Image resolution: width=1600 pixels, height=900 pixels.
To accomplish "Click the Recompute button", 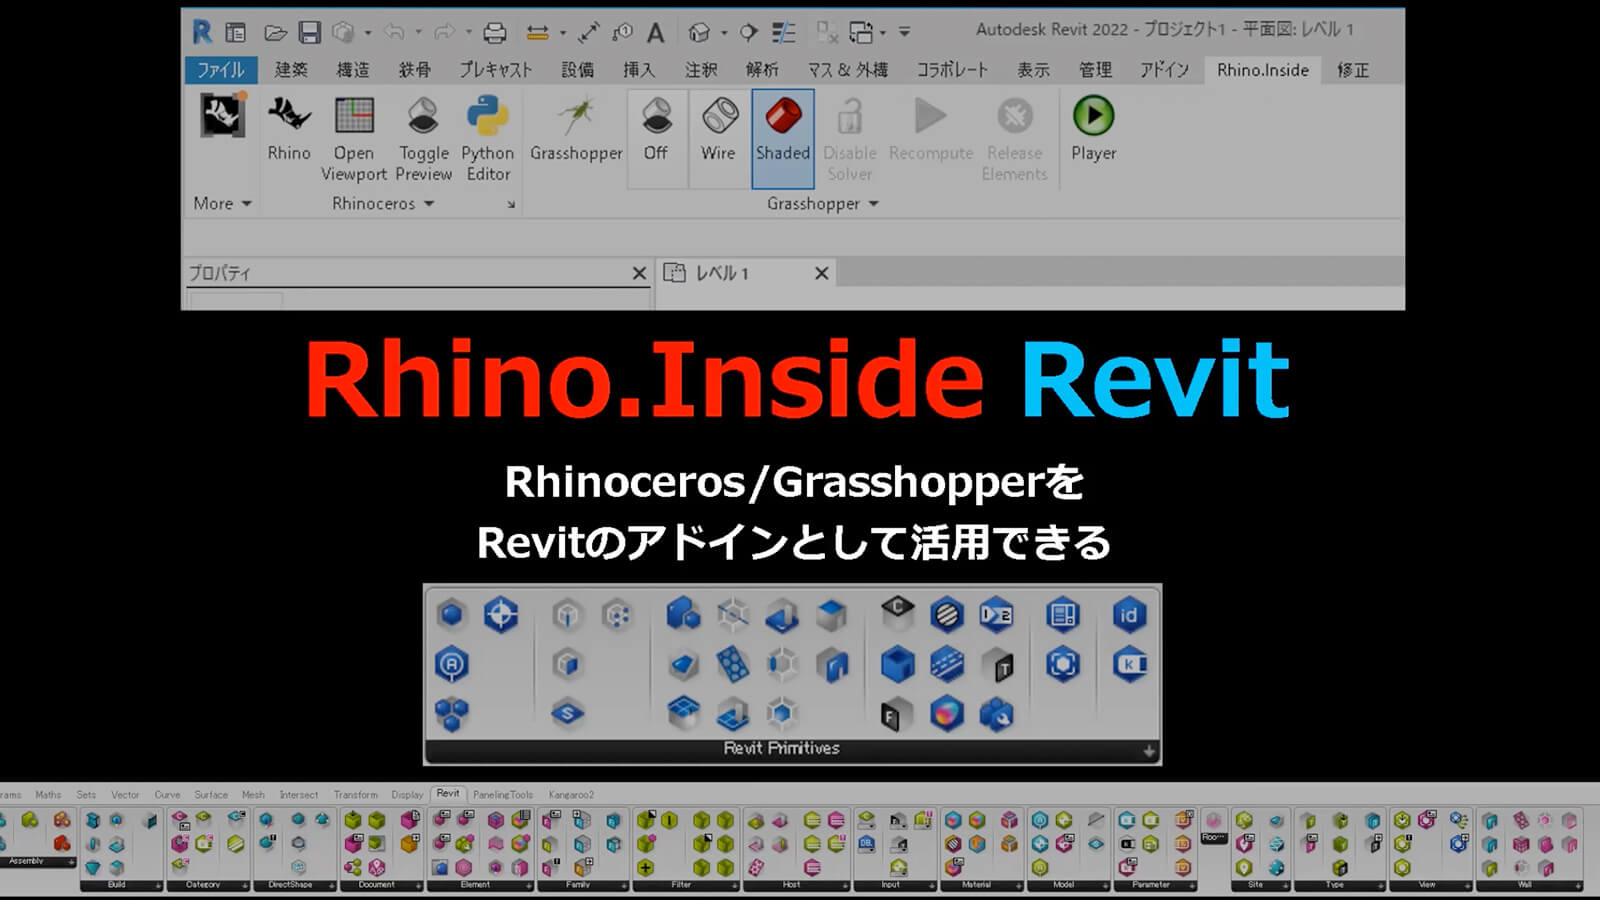I will coord(930,129).
